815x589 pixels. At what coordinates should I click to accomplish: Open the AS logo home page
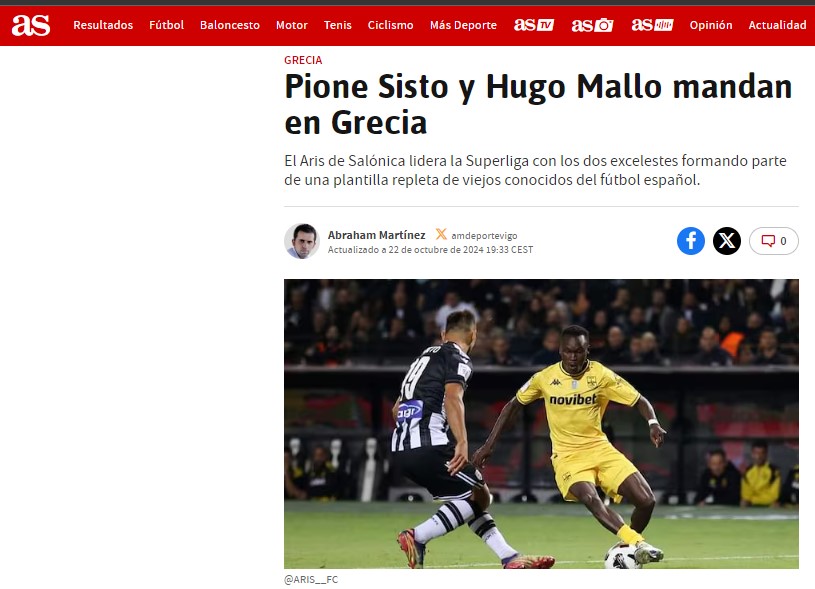pyautogui.click(x=31, y=25)
